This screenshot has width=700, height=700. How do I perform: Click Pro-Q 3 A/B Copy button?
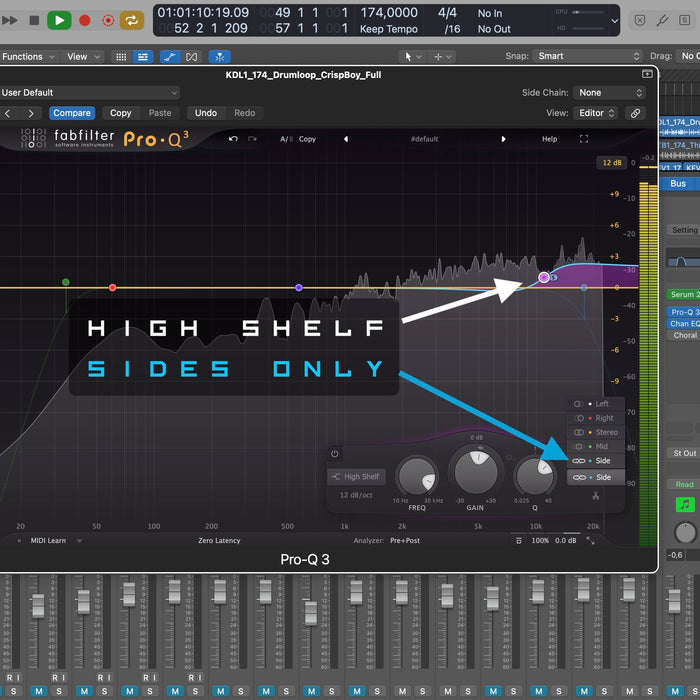[x=307, y=139]
